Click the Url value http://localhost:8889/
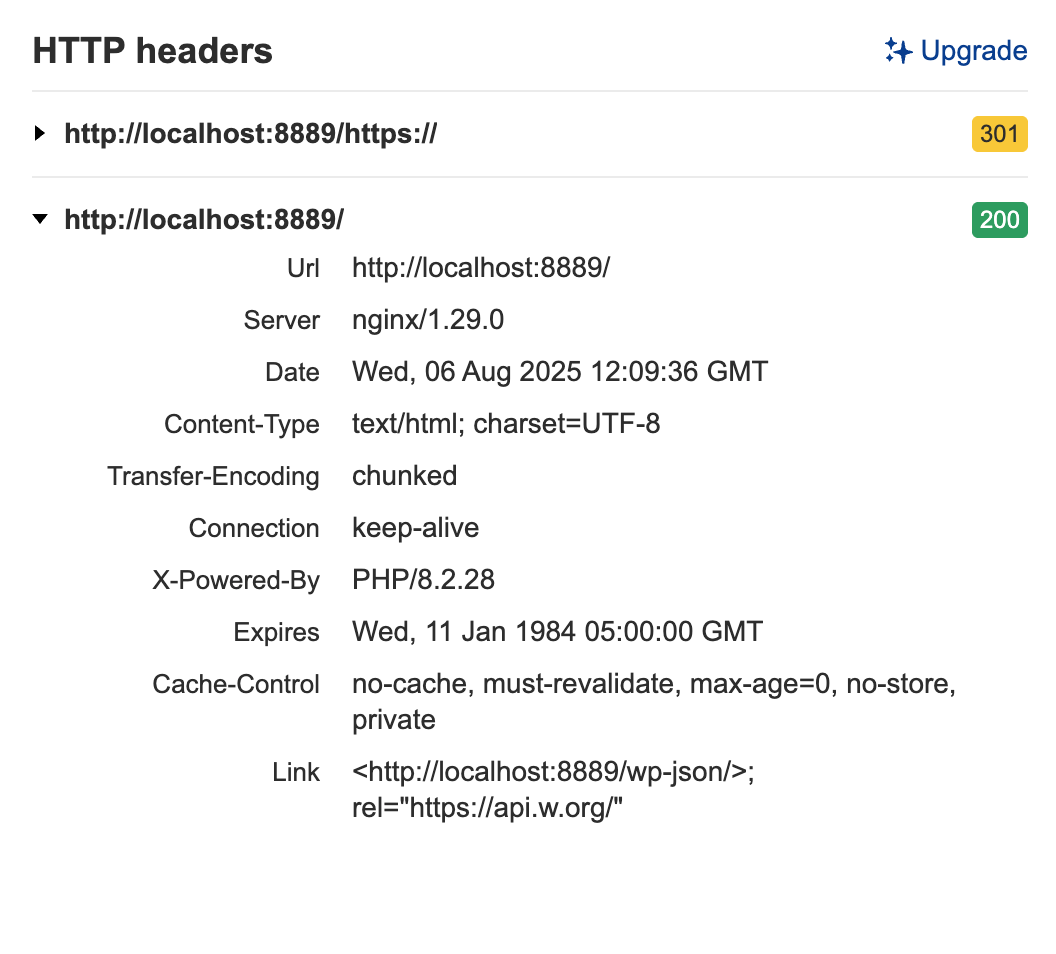 pyautogui.click(x=480, y=268)
